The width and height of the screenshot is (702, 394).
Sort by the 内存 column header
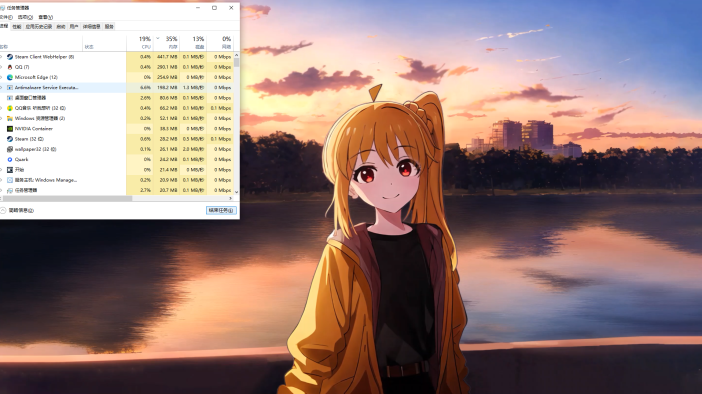click(167, 43)
